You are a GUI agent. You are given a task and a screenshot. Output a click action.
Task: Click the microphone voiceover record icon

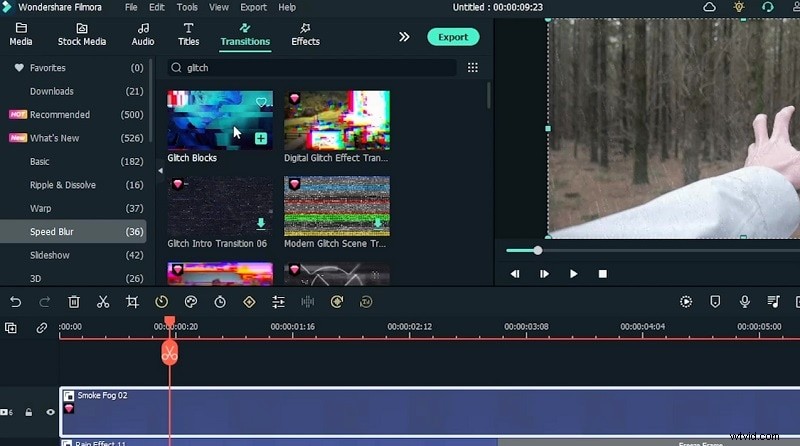744,301
